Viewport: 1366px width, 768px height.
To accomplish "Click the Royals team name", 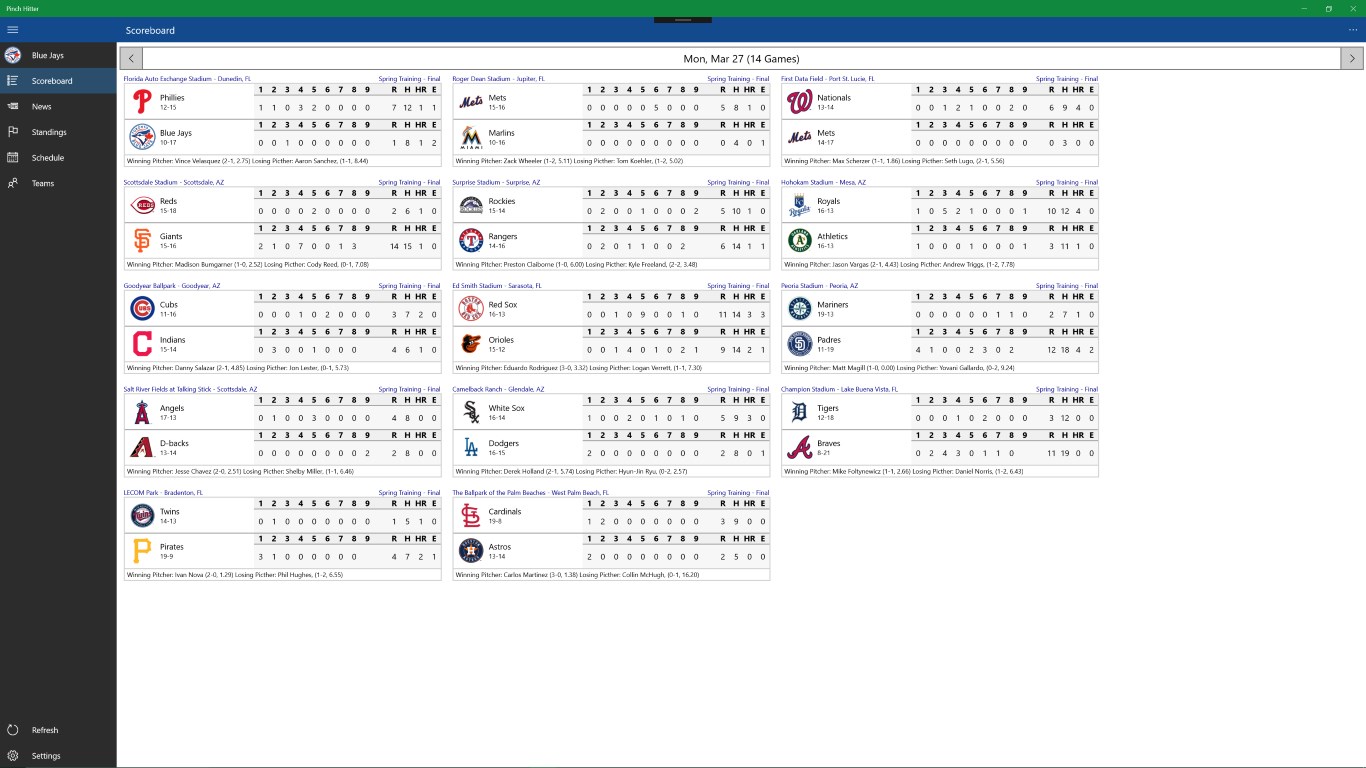I will (x=829, y=201).
